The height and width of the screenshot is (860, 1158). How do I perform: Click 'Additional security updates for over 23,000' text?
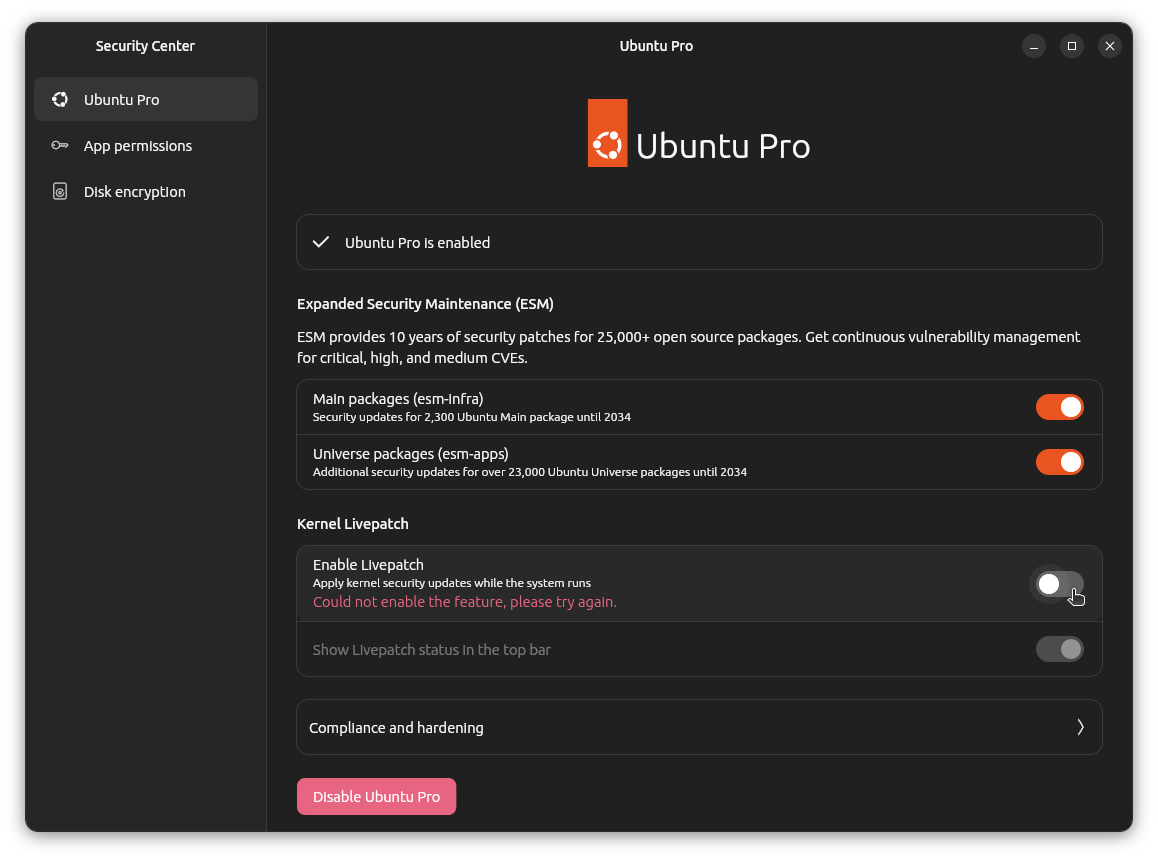click(x=530, y=471)
